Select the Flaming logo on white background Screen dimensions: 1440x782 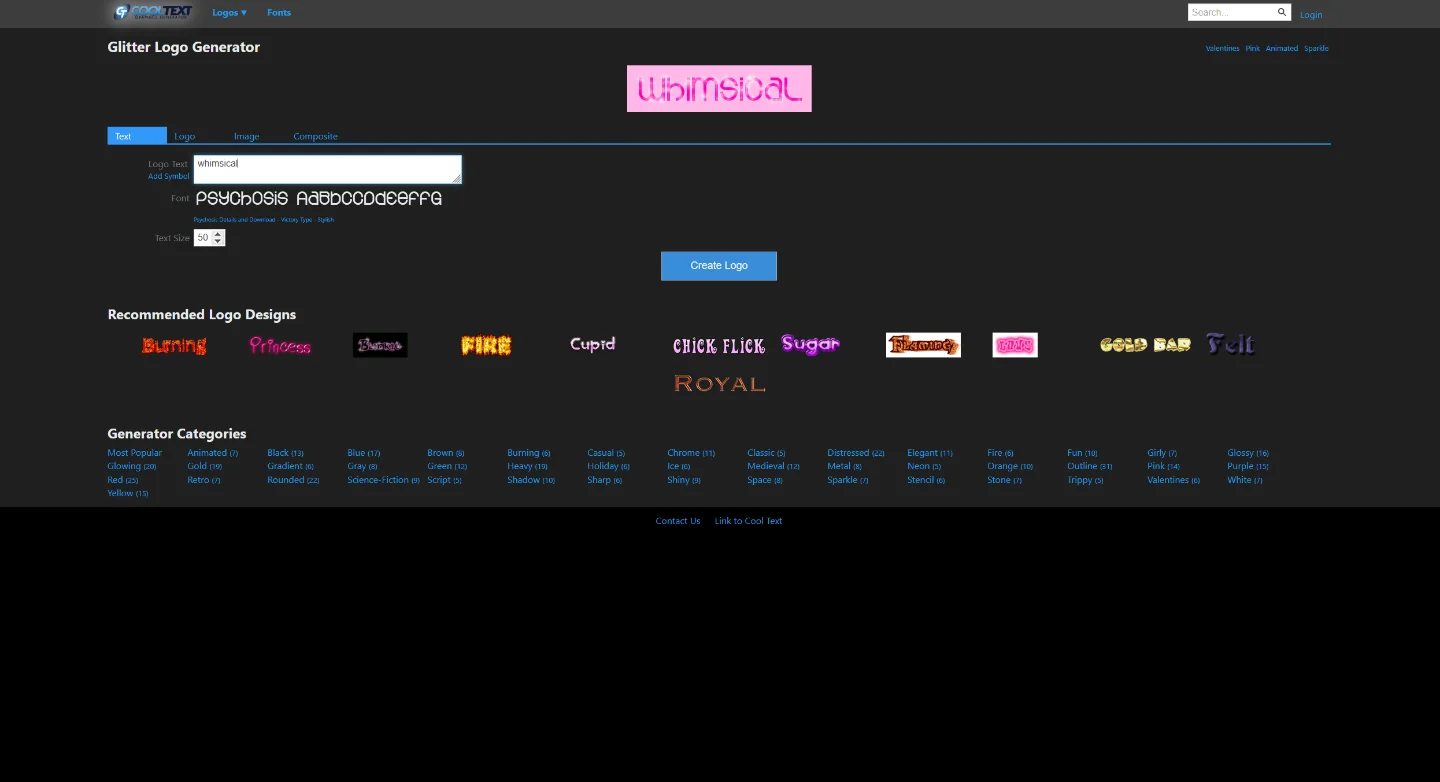pos(923,345)
